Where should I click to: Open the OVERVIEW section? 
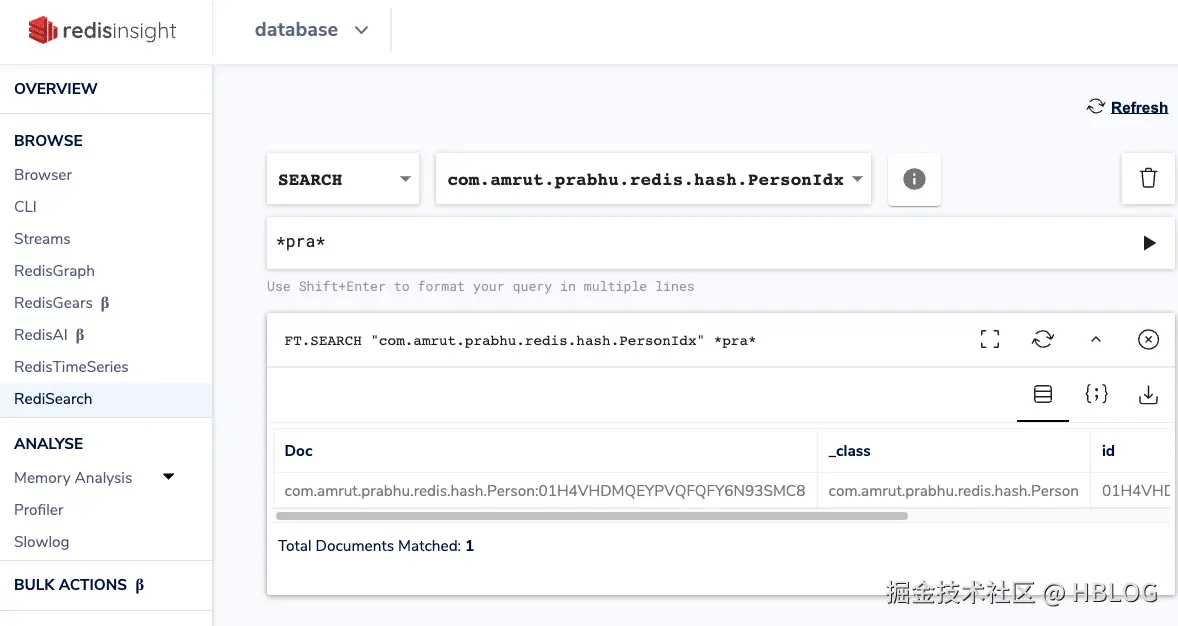tap(56, 89)
